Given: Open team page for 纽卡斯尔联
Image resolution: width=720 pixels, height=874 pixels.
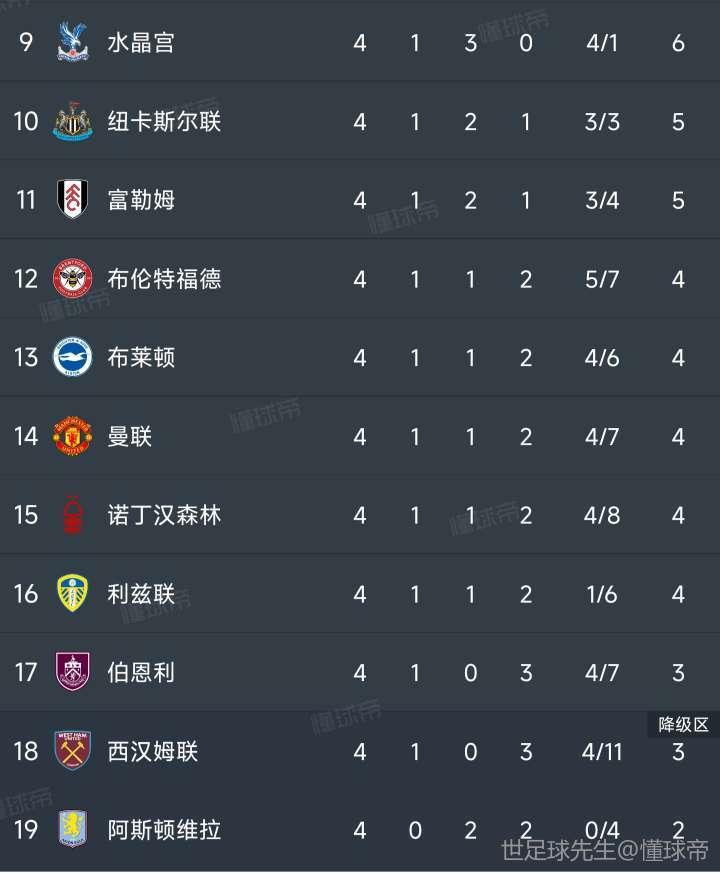Looking at the screenshot, I should click(164, 122).
